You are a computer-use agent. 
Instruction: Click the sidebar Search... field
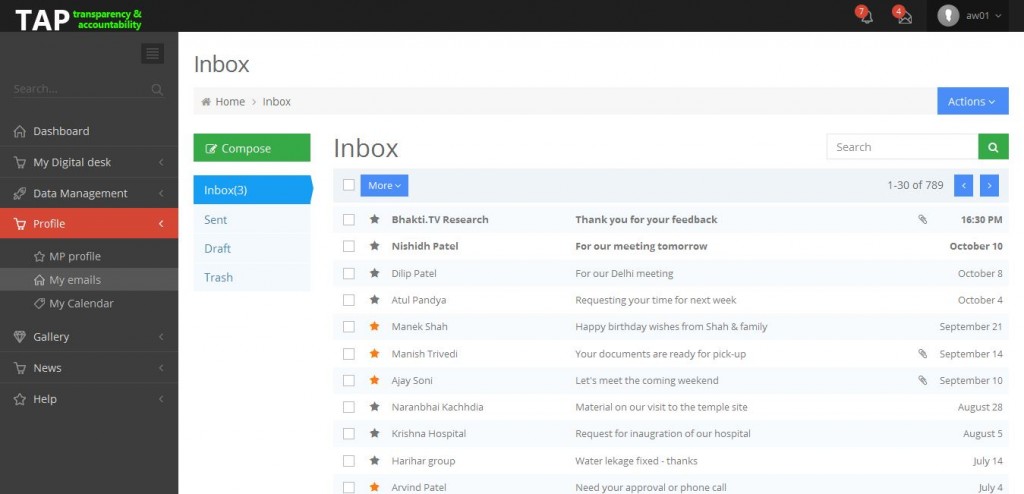(82, 89)
